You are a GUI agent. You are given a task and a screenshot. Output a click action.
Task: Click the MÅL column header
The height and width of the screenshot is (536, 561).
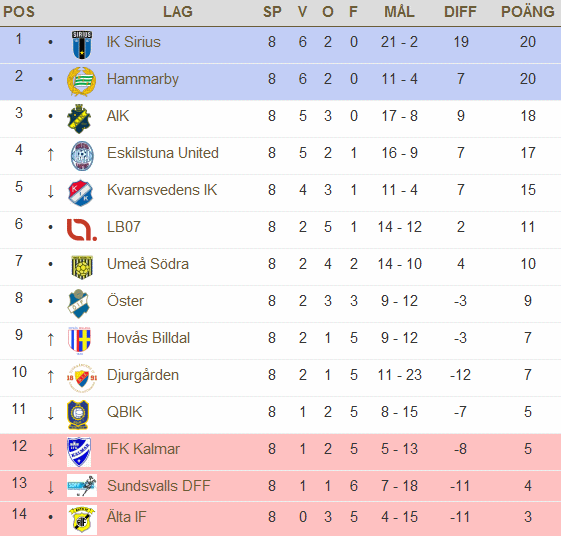399,12
